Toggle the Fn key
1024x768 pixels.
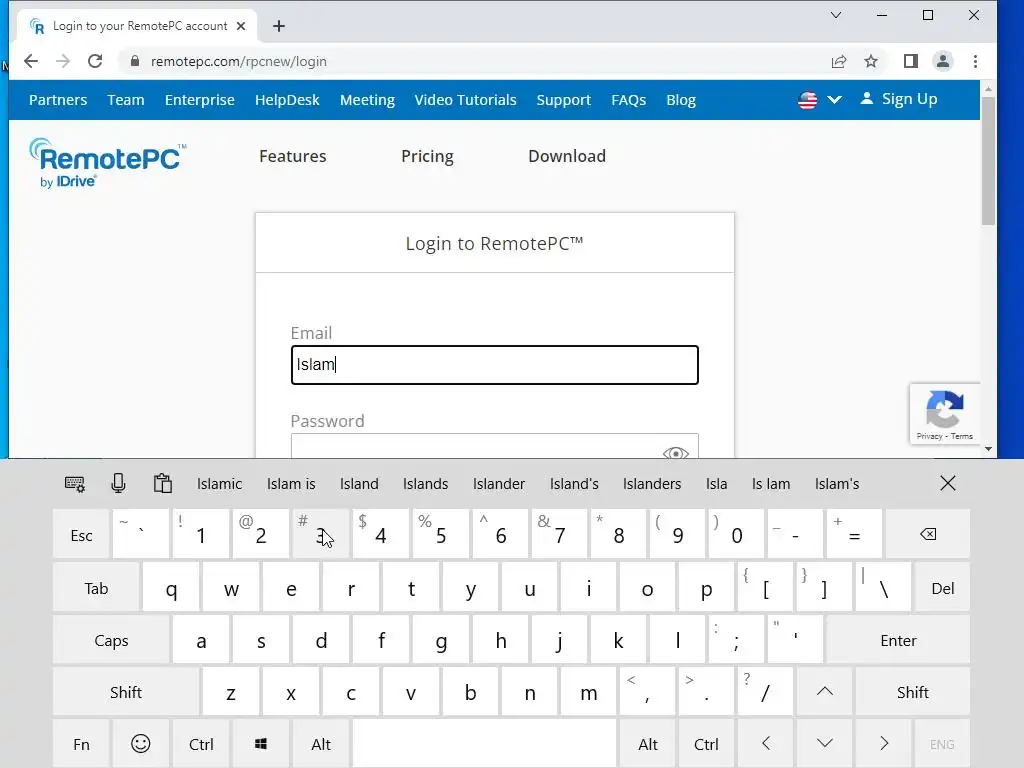[81, 744]
